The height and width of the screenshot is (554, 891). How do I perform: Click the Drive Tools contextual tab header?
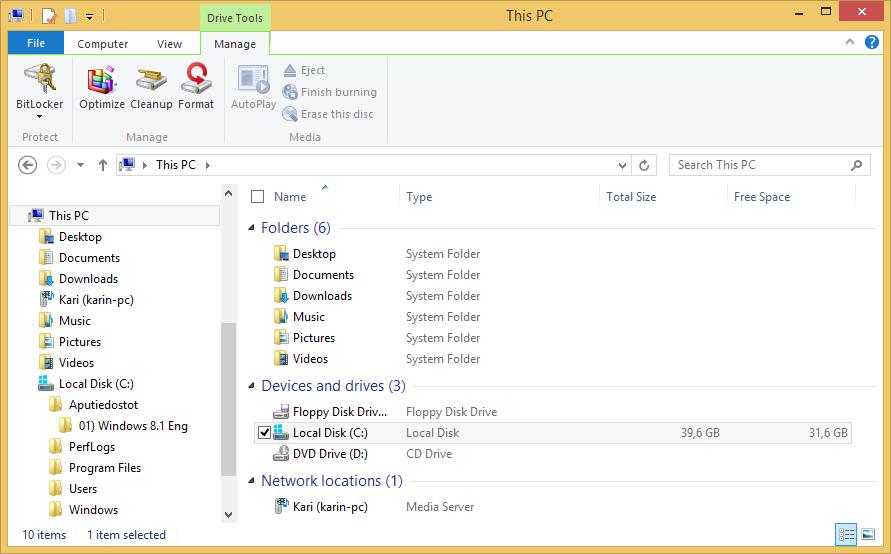click(235, 18)
